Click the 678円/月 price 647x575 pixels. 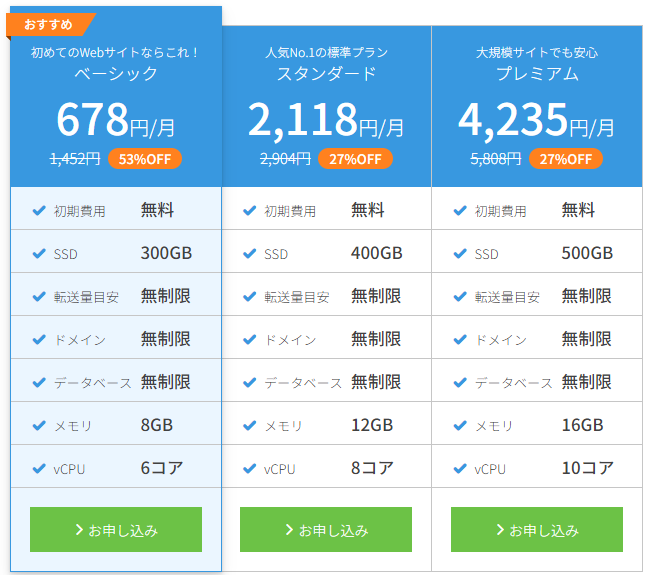click(x=116, y=120)
